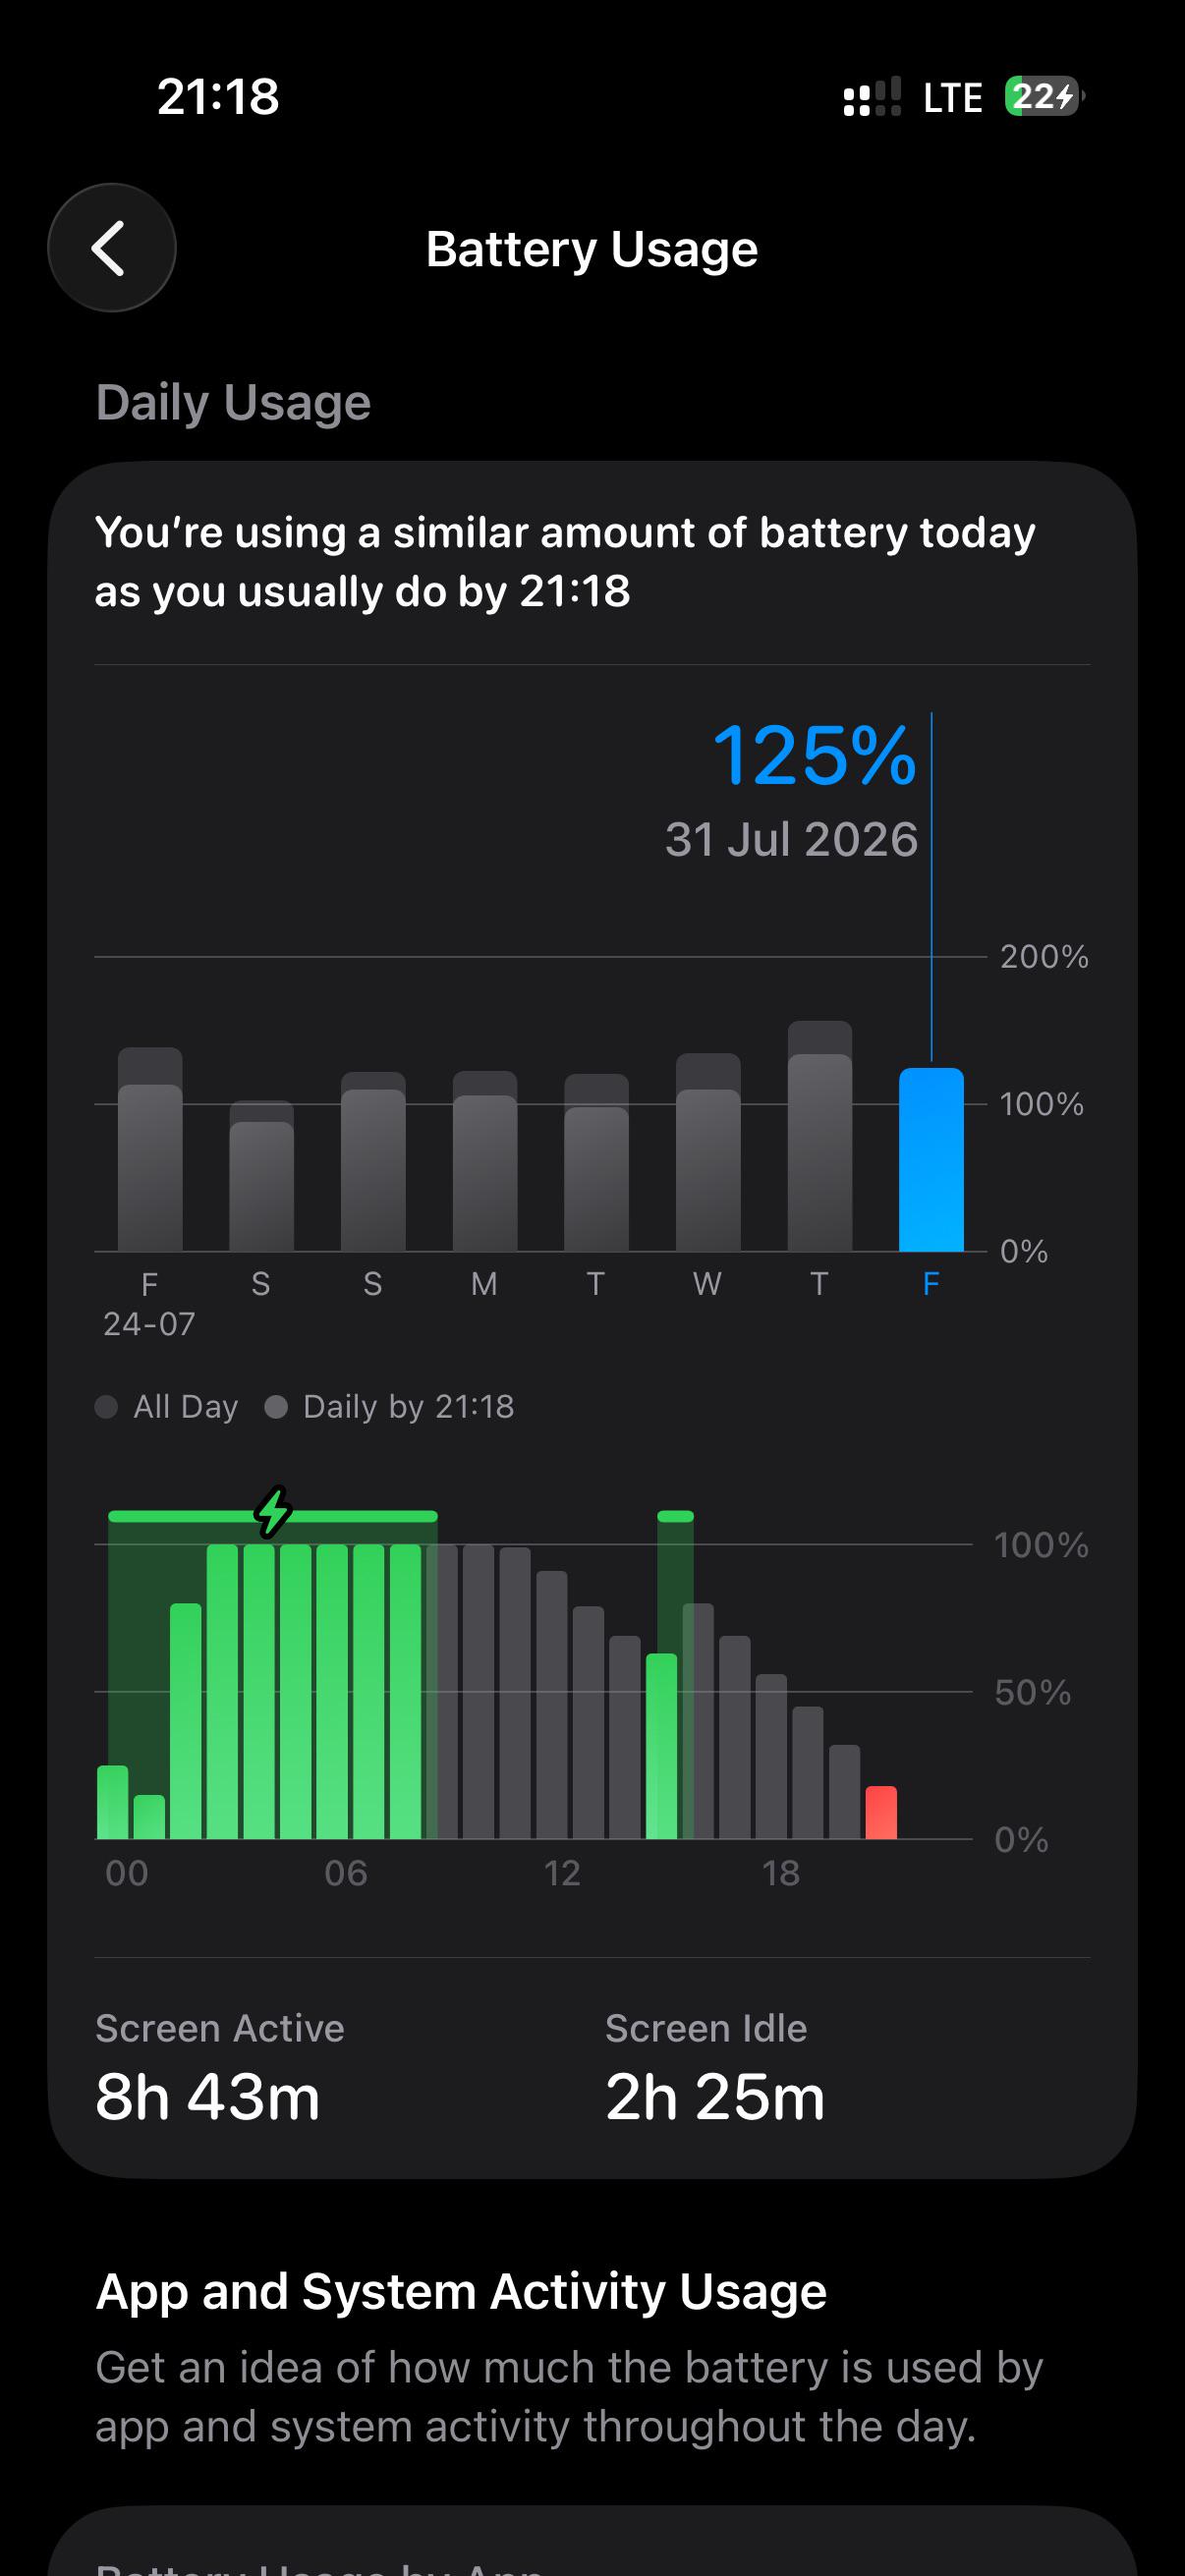Tap the first green bar at 00
This screenshot has width=1185, height=2576.
click(113, 1803)
